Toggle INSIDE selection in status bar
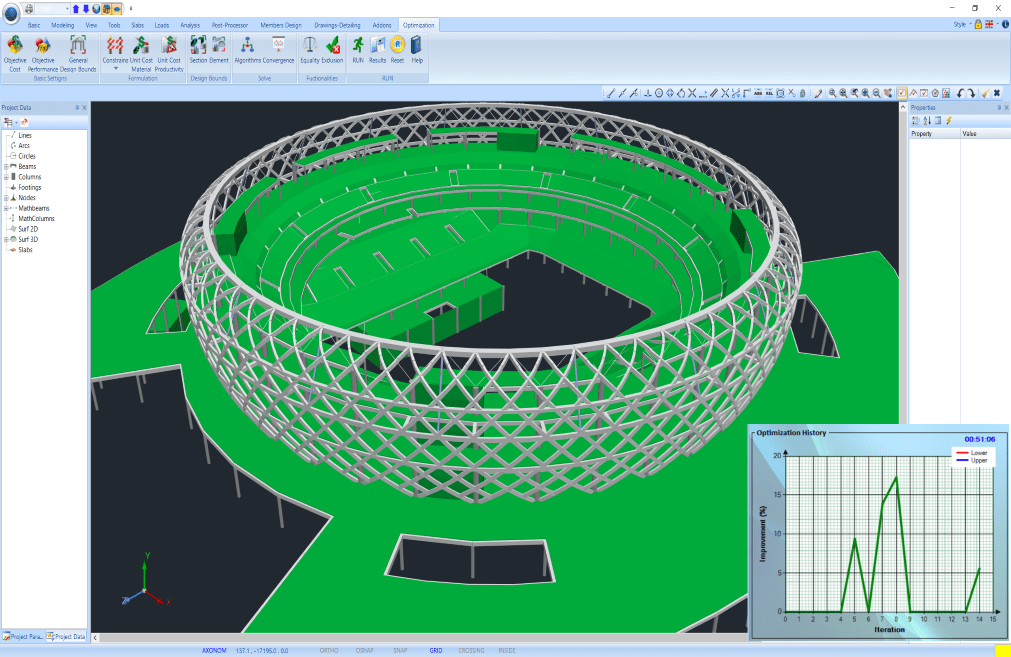This screenshot has height=657, width=1011. [x=507, y=651]
